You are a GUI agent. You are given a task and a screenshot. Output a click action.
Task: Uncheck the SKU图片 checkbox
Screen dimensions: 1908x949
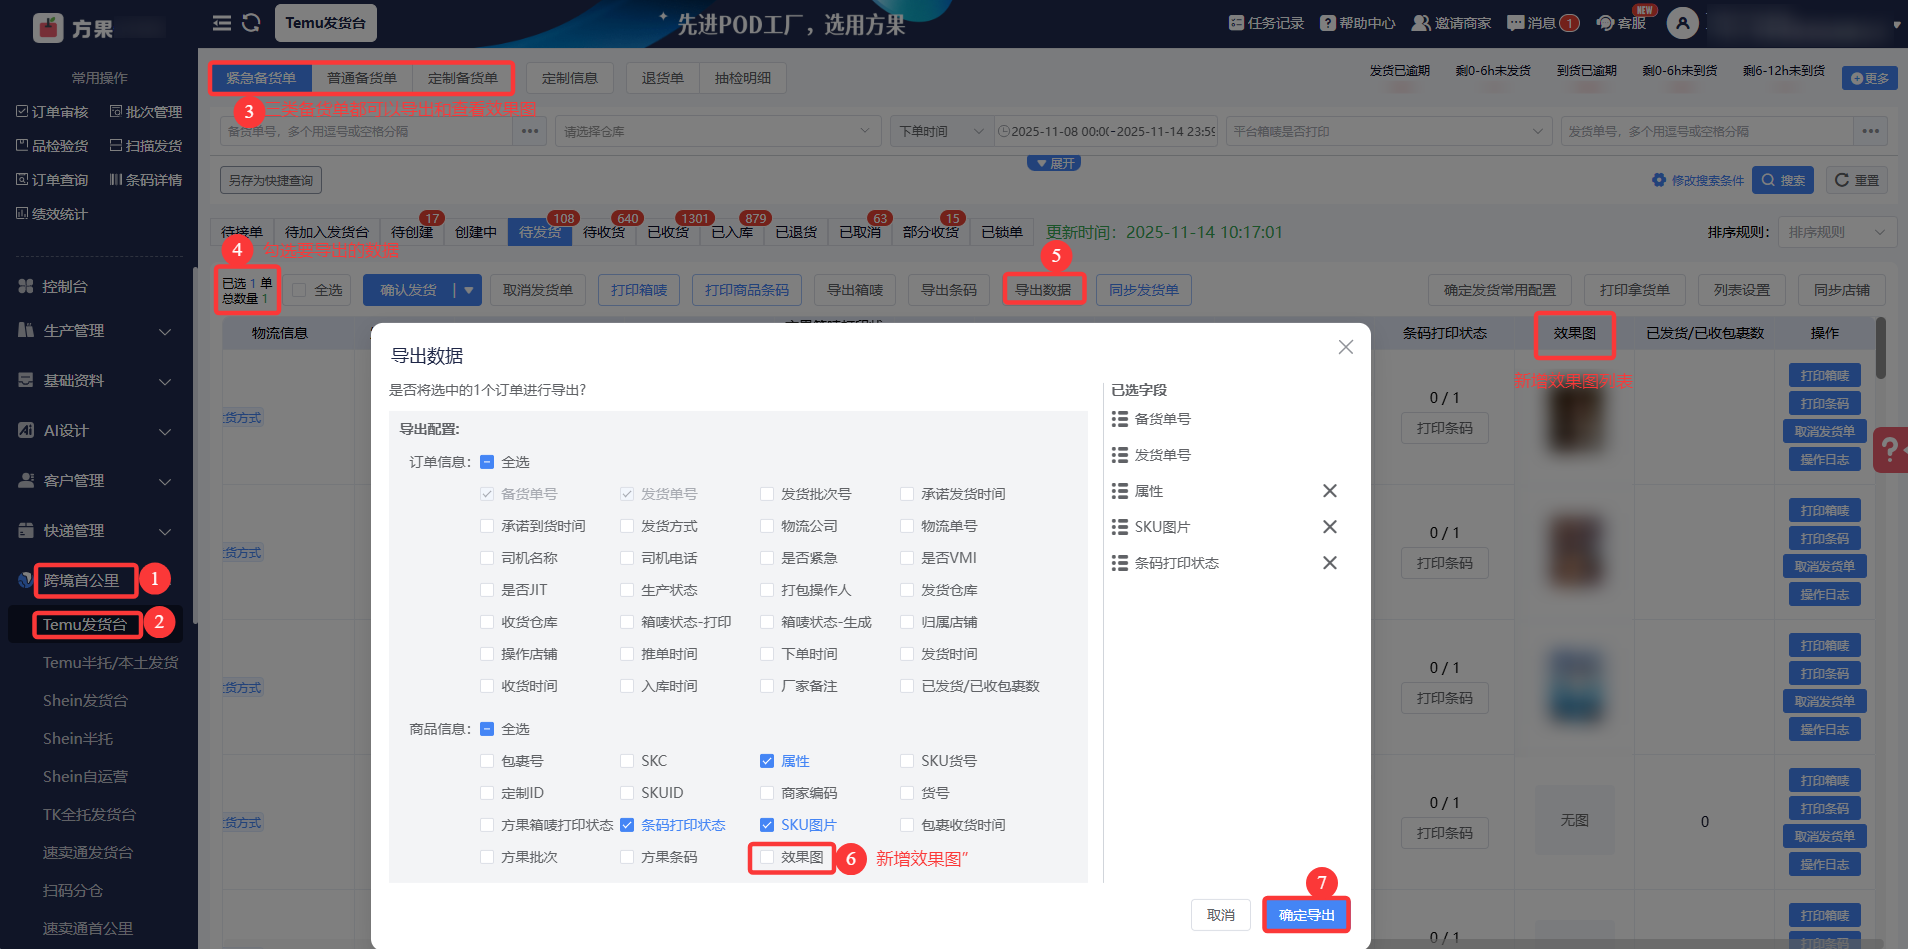point(767,825)
